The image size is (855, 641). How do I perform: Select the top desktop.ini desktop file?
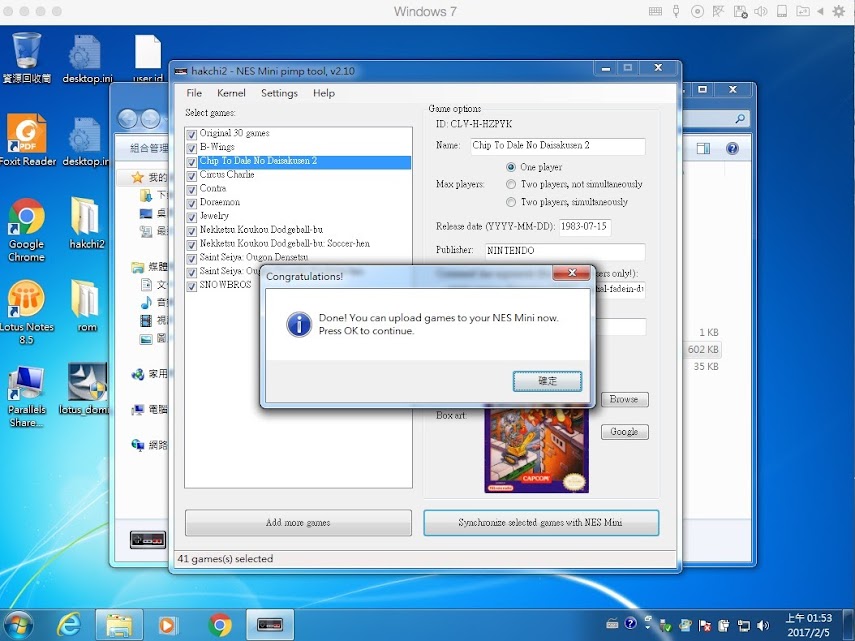coord(86,57)
